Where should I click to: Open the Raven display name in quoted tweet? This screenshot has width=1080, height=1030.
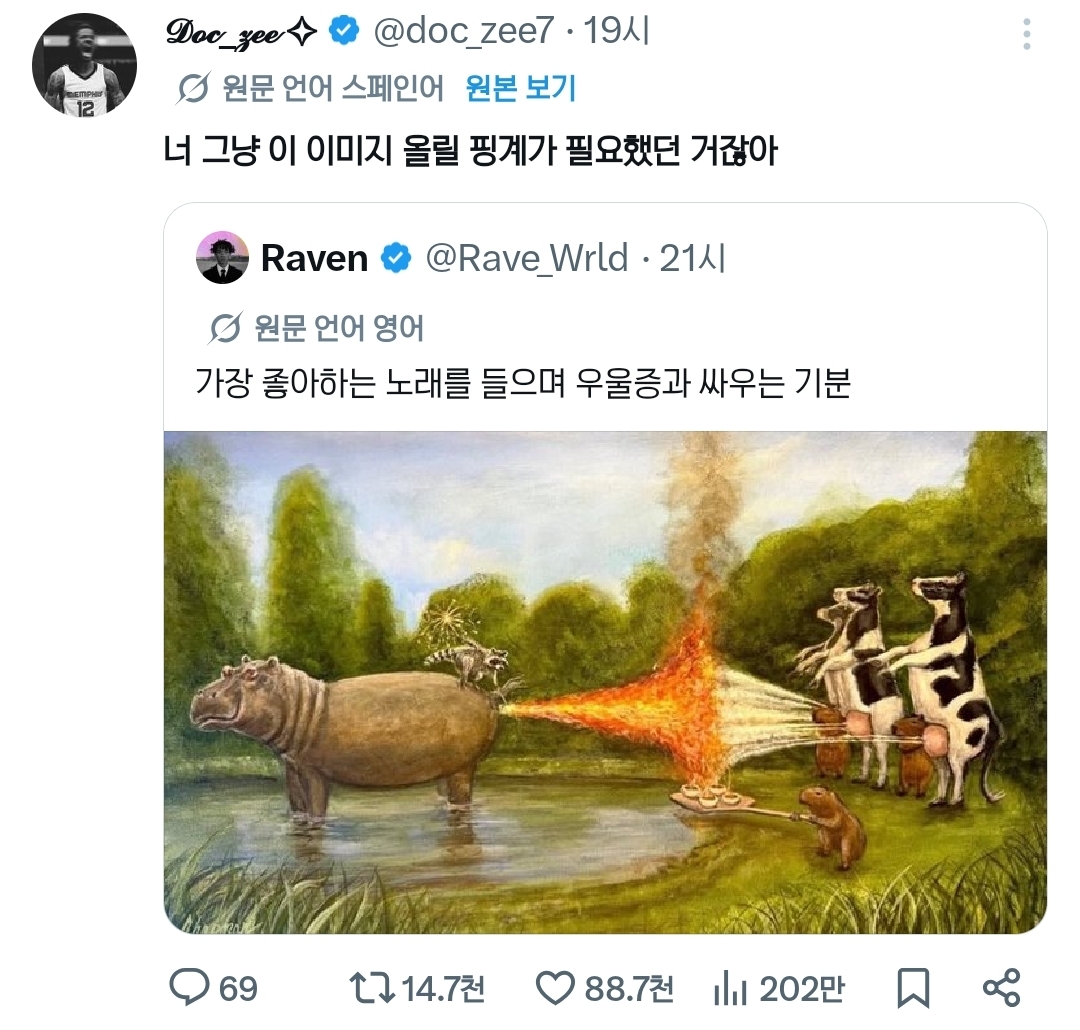pyautogui.click(x=314, y=258)
